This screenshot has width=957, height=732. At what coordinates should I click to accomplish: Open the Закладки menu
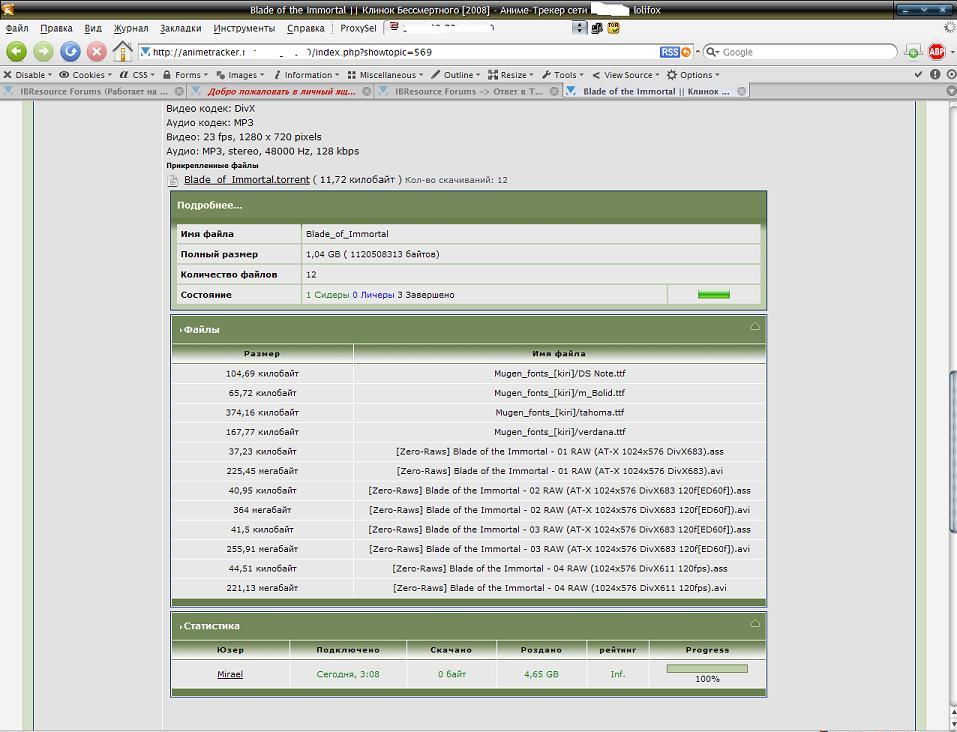181,28
